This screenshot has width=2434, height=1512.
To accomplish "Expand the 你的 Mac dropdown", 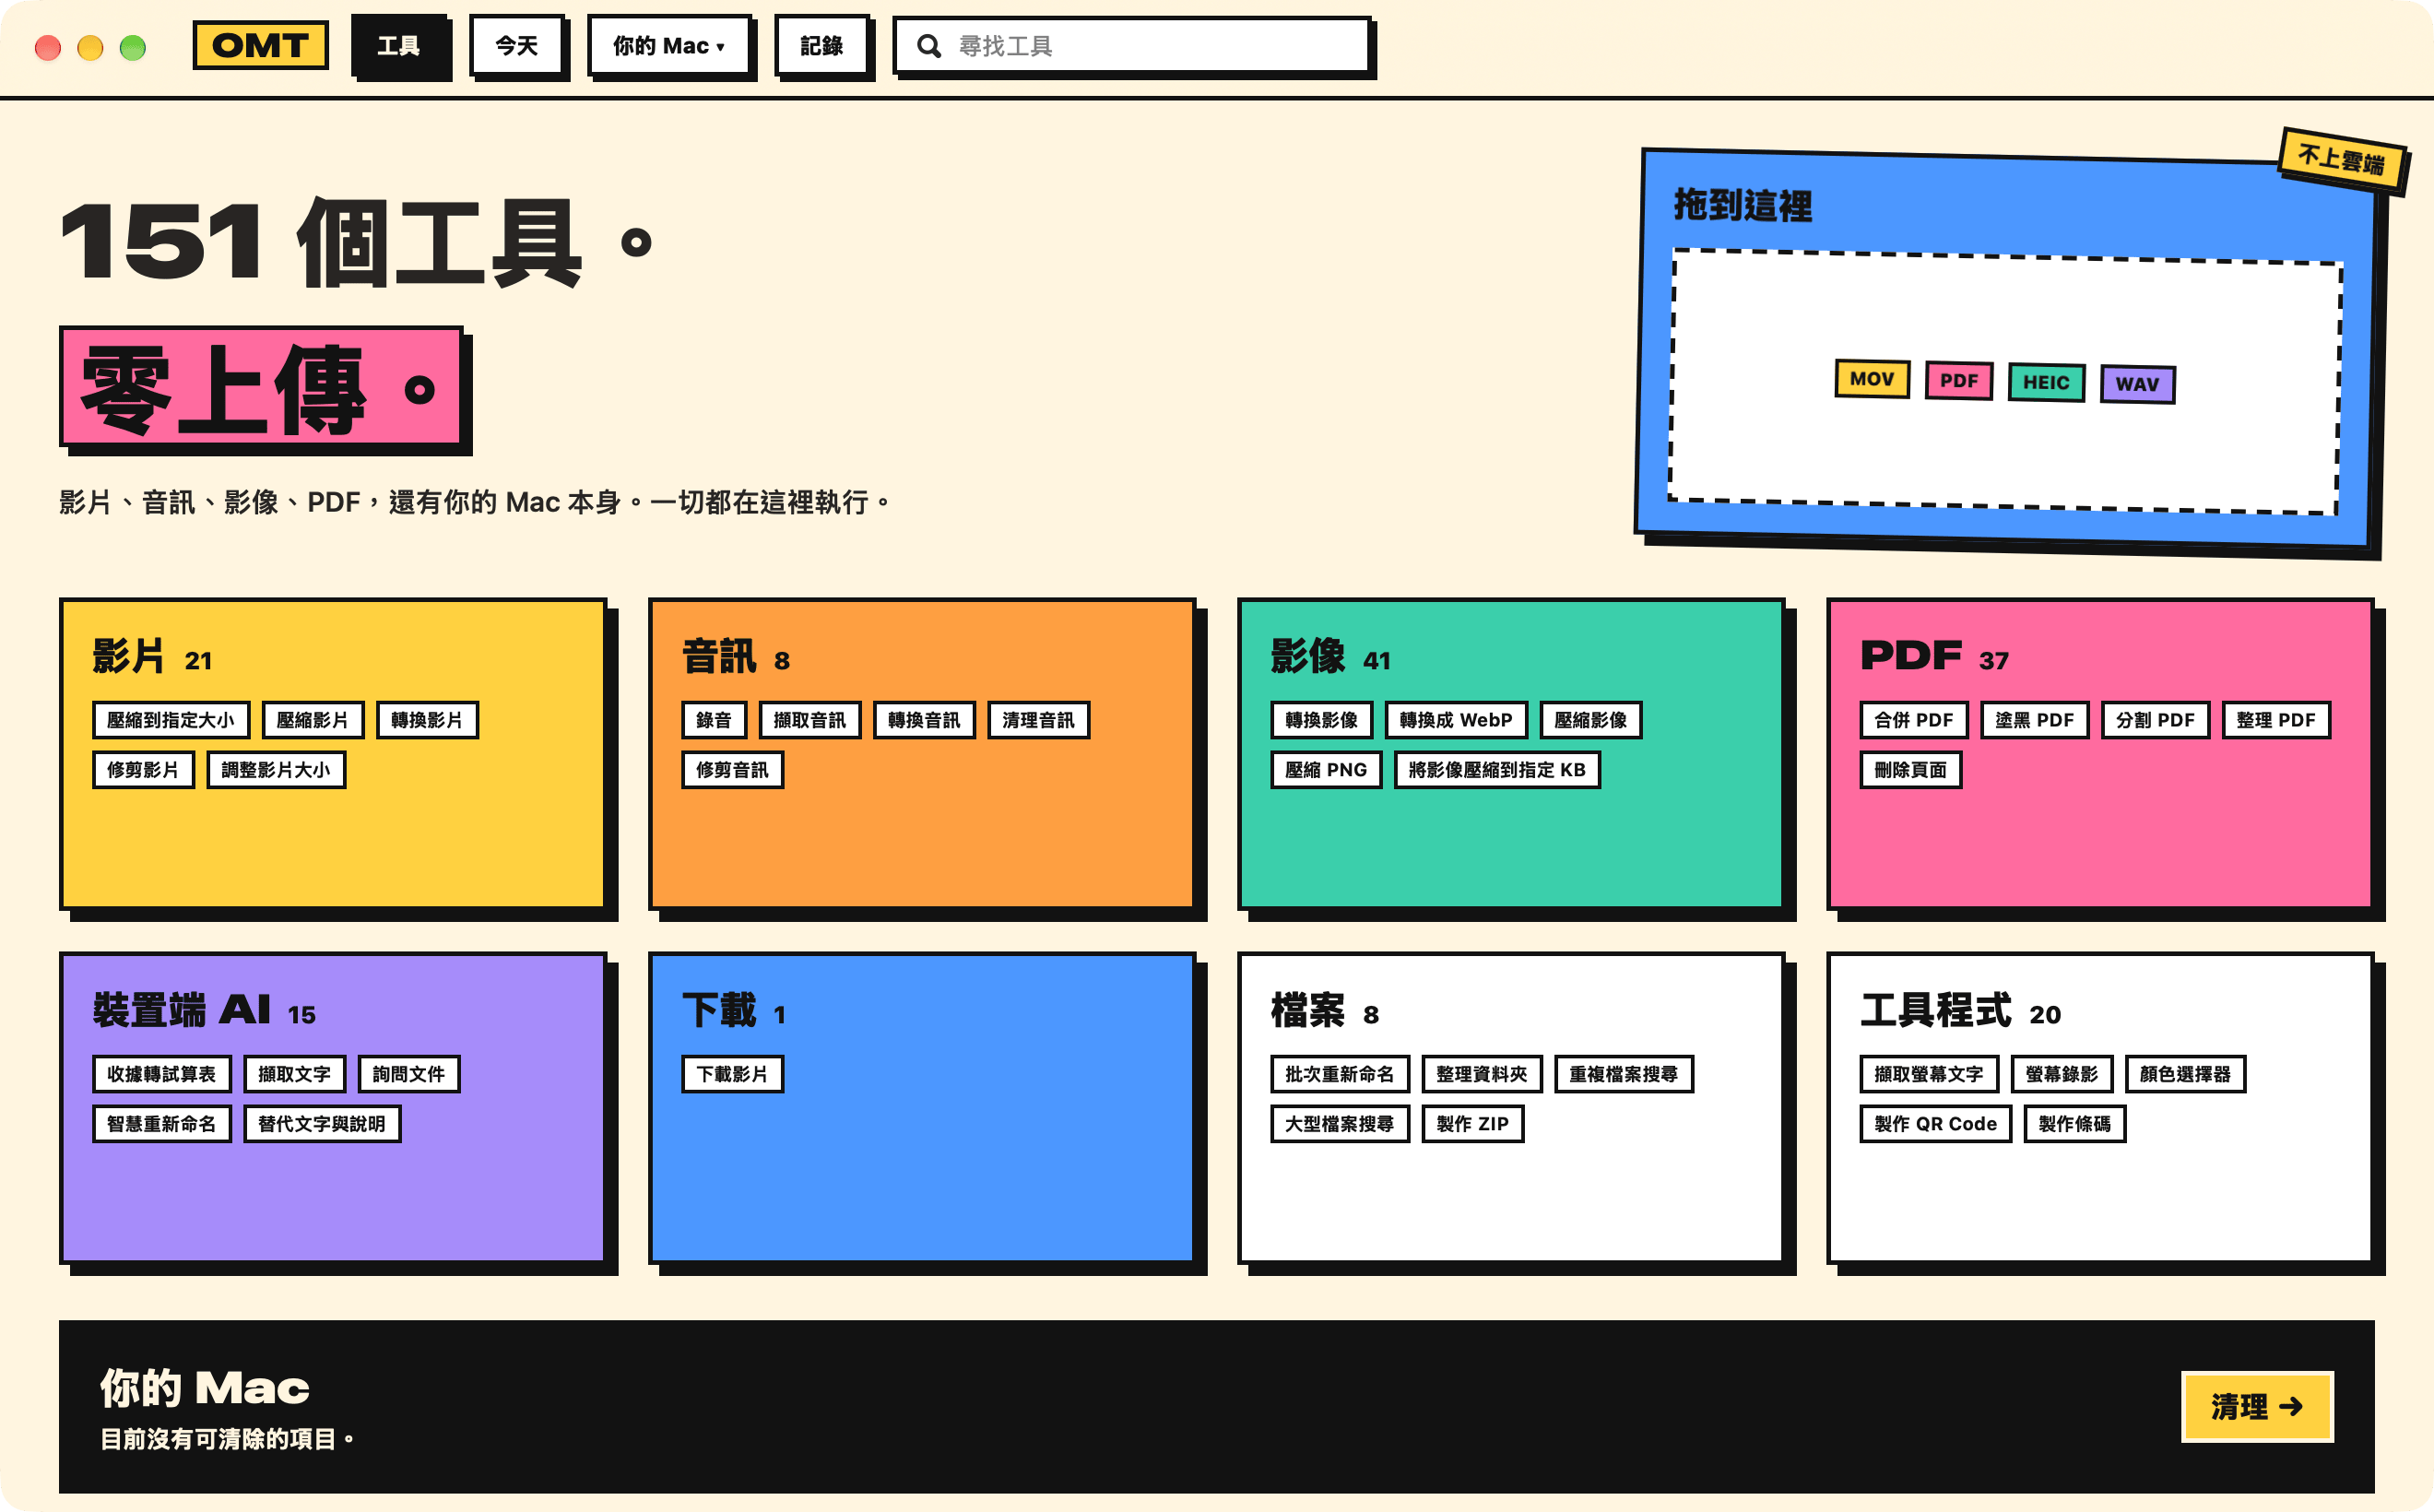I will (669, 46).
